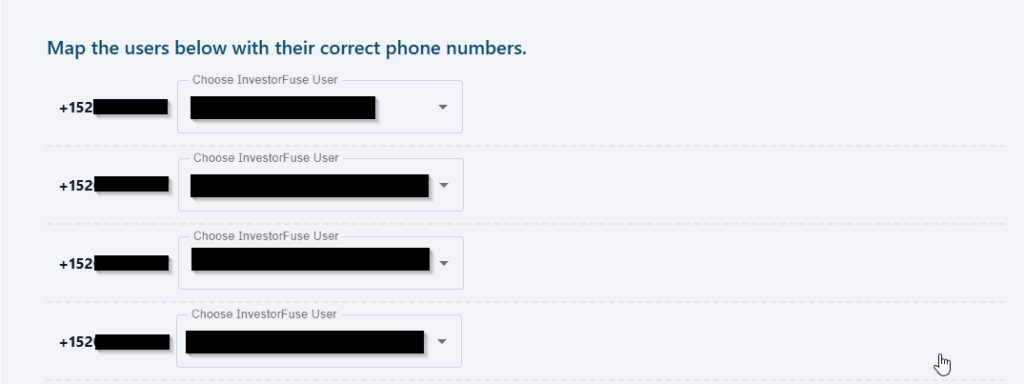Image resolution: width=1024 pixels, height=384 pixels.
Task: Open the bottom Choose InvestorFuse User combo box
Action: [x=319, y=341]
